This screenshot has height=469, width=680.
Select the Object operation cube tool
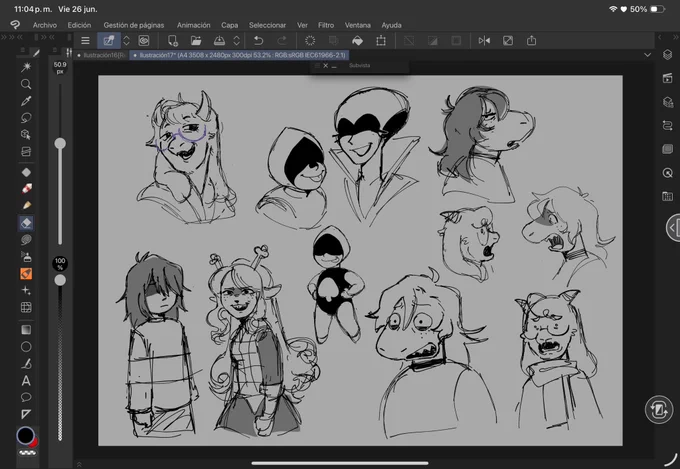26,134
